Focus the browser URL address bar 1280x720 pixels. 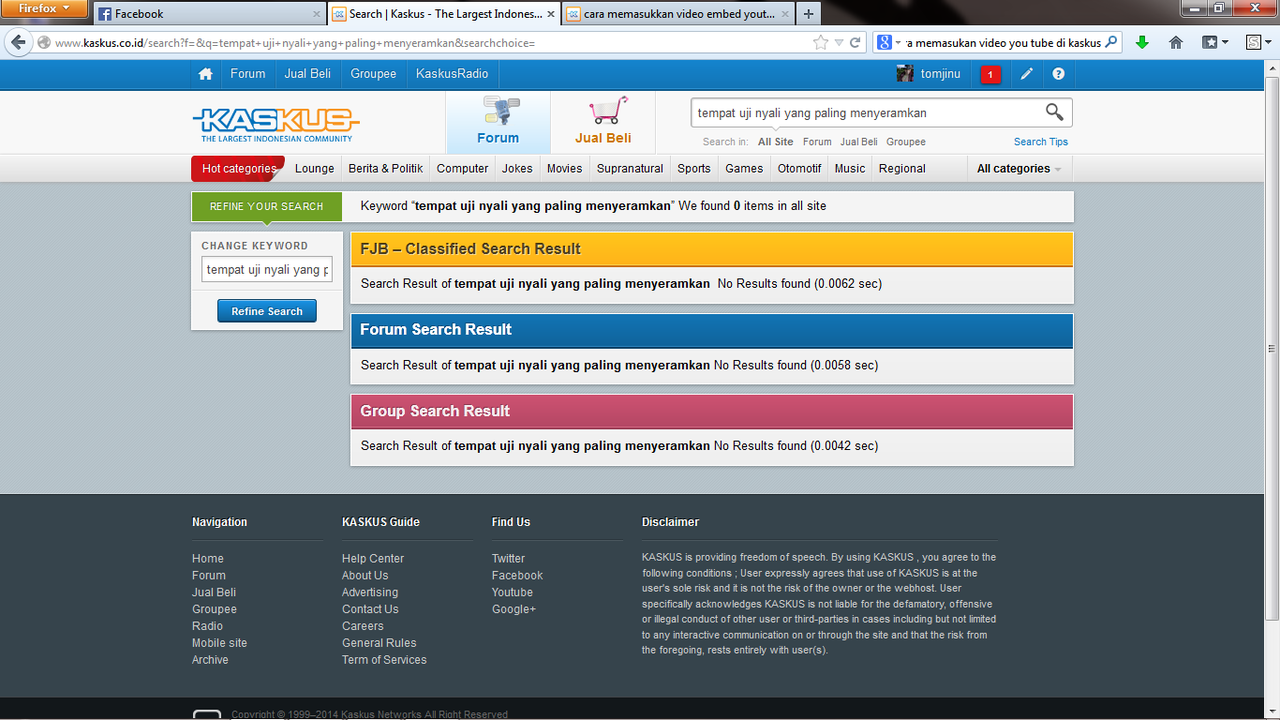coord(430,43)
